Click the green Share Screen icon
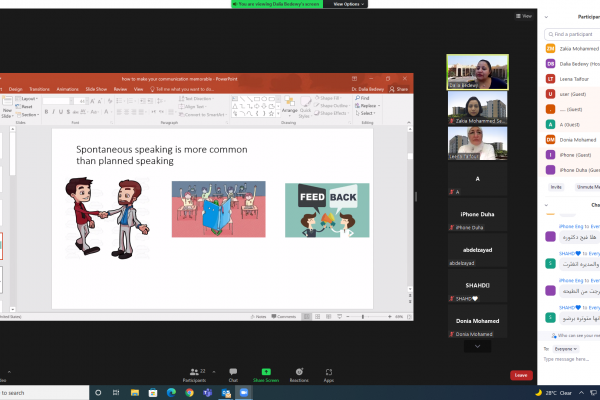Screen dimensions: 600x400 pyautogui.click(x=265, y=373)
